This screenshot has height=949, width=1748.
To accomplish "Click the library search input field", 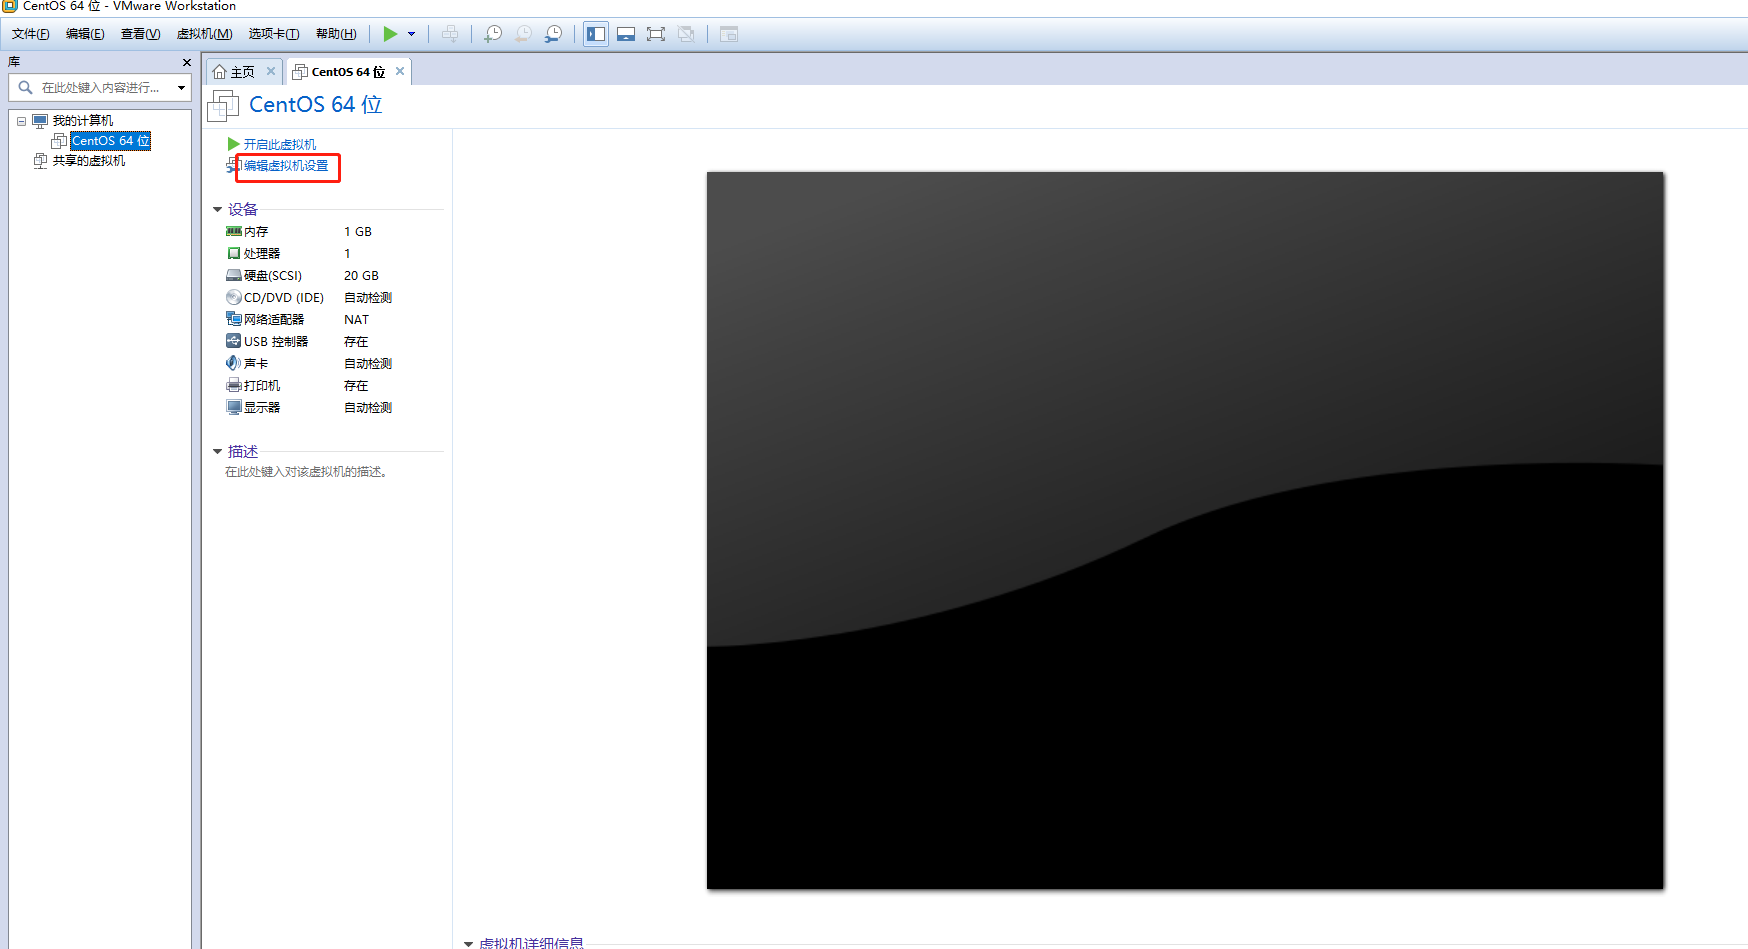I will pos(100,88).
